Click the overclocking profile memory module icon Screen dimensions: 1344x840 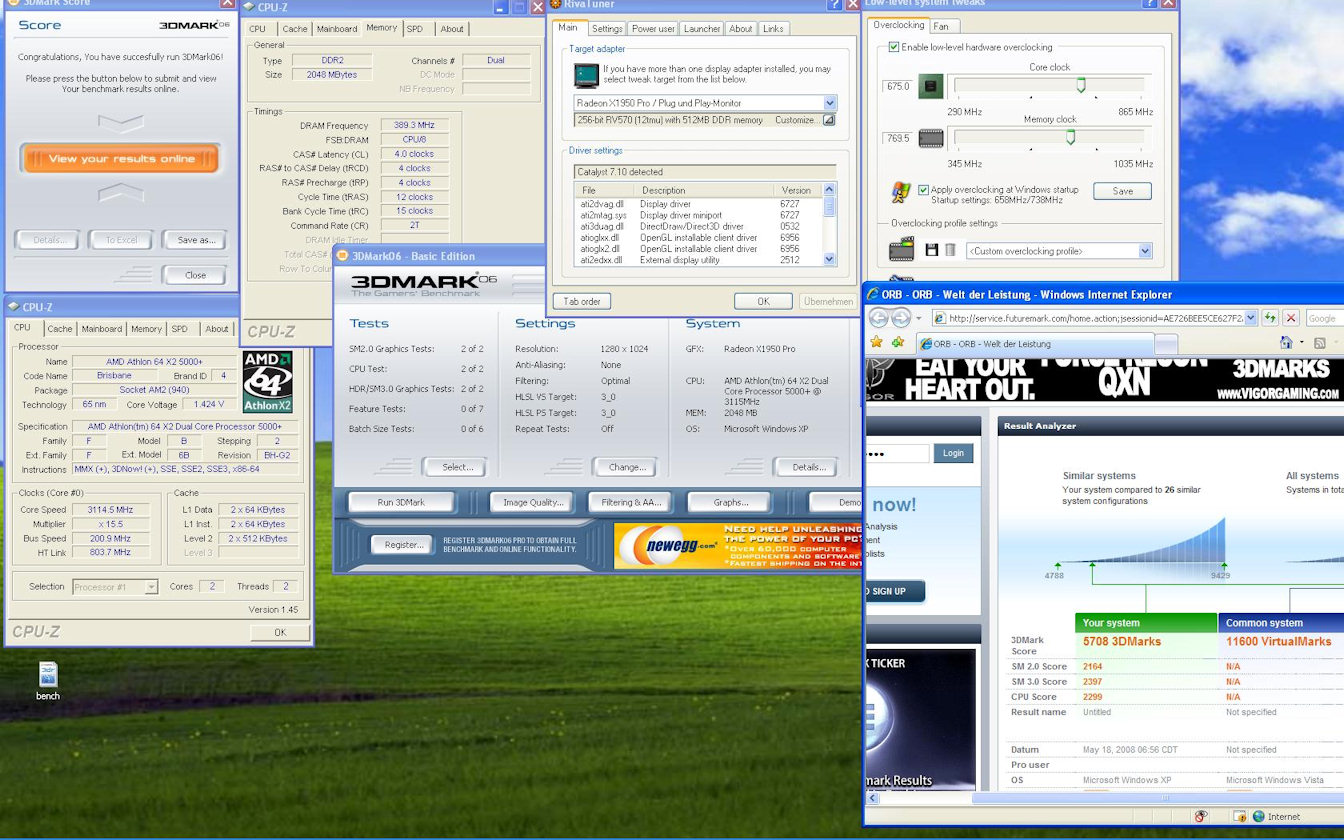point(902,249)
